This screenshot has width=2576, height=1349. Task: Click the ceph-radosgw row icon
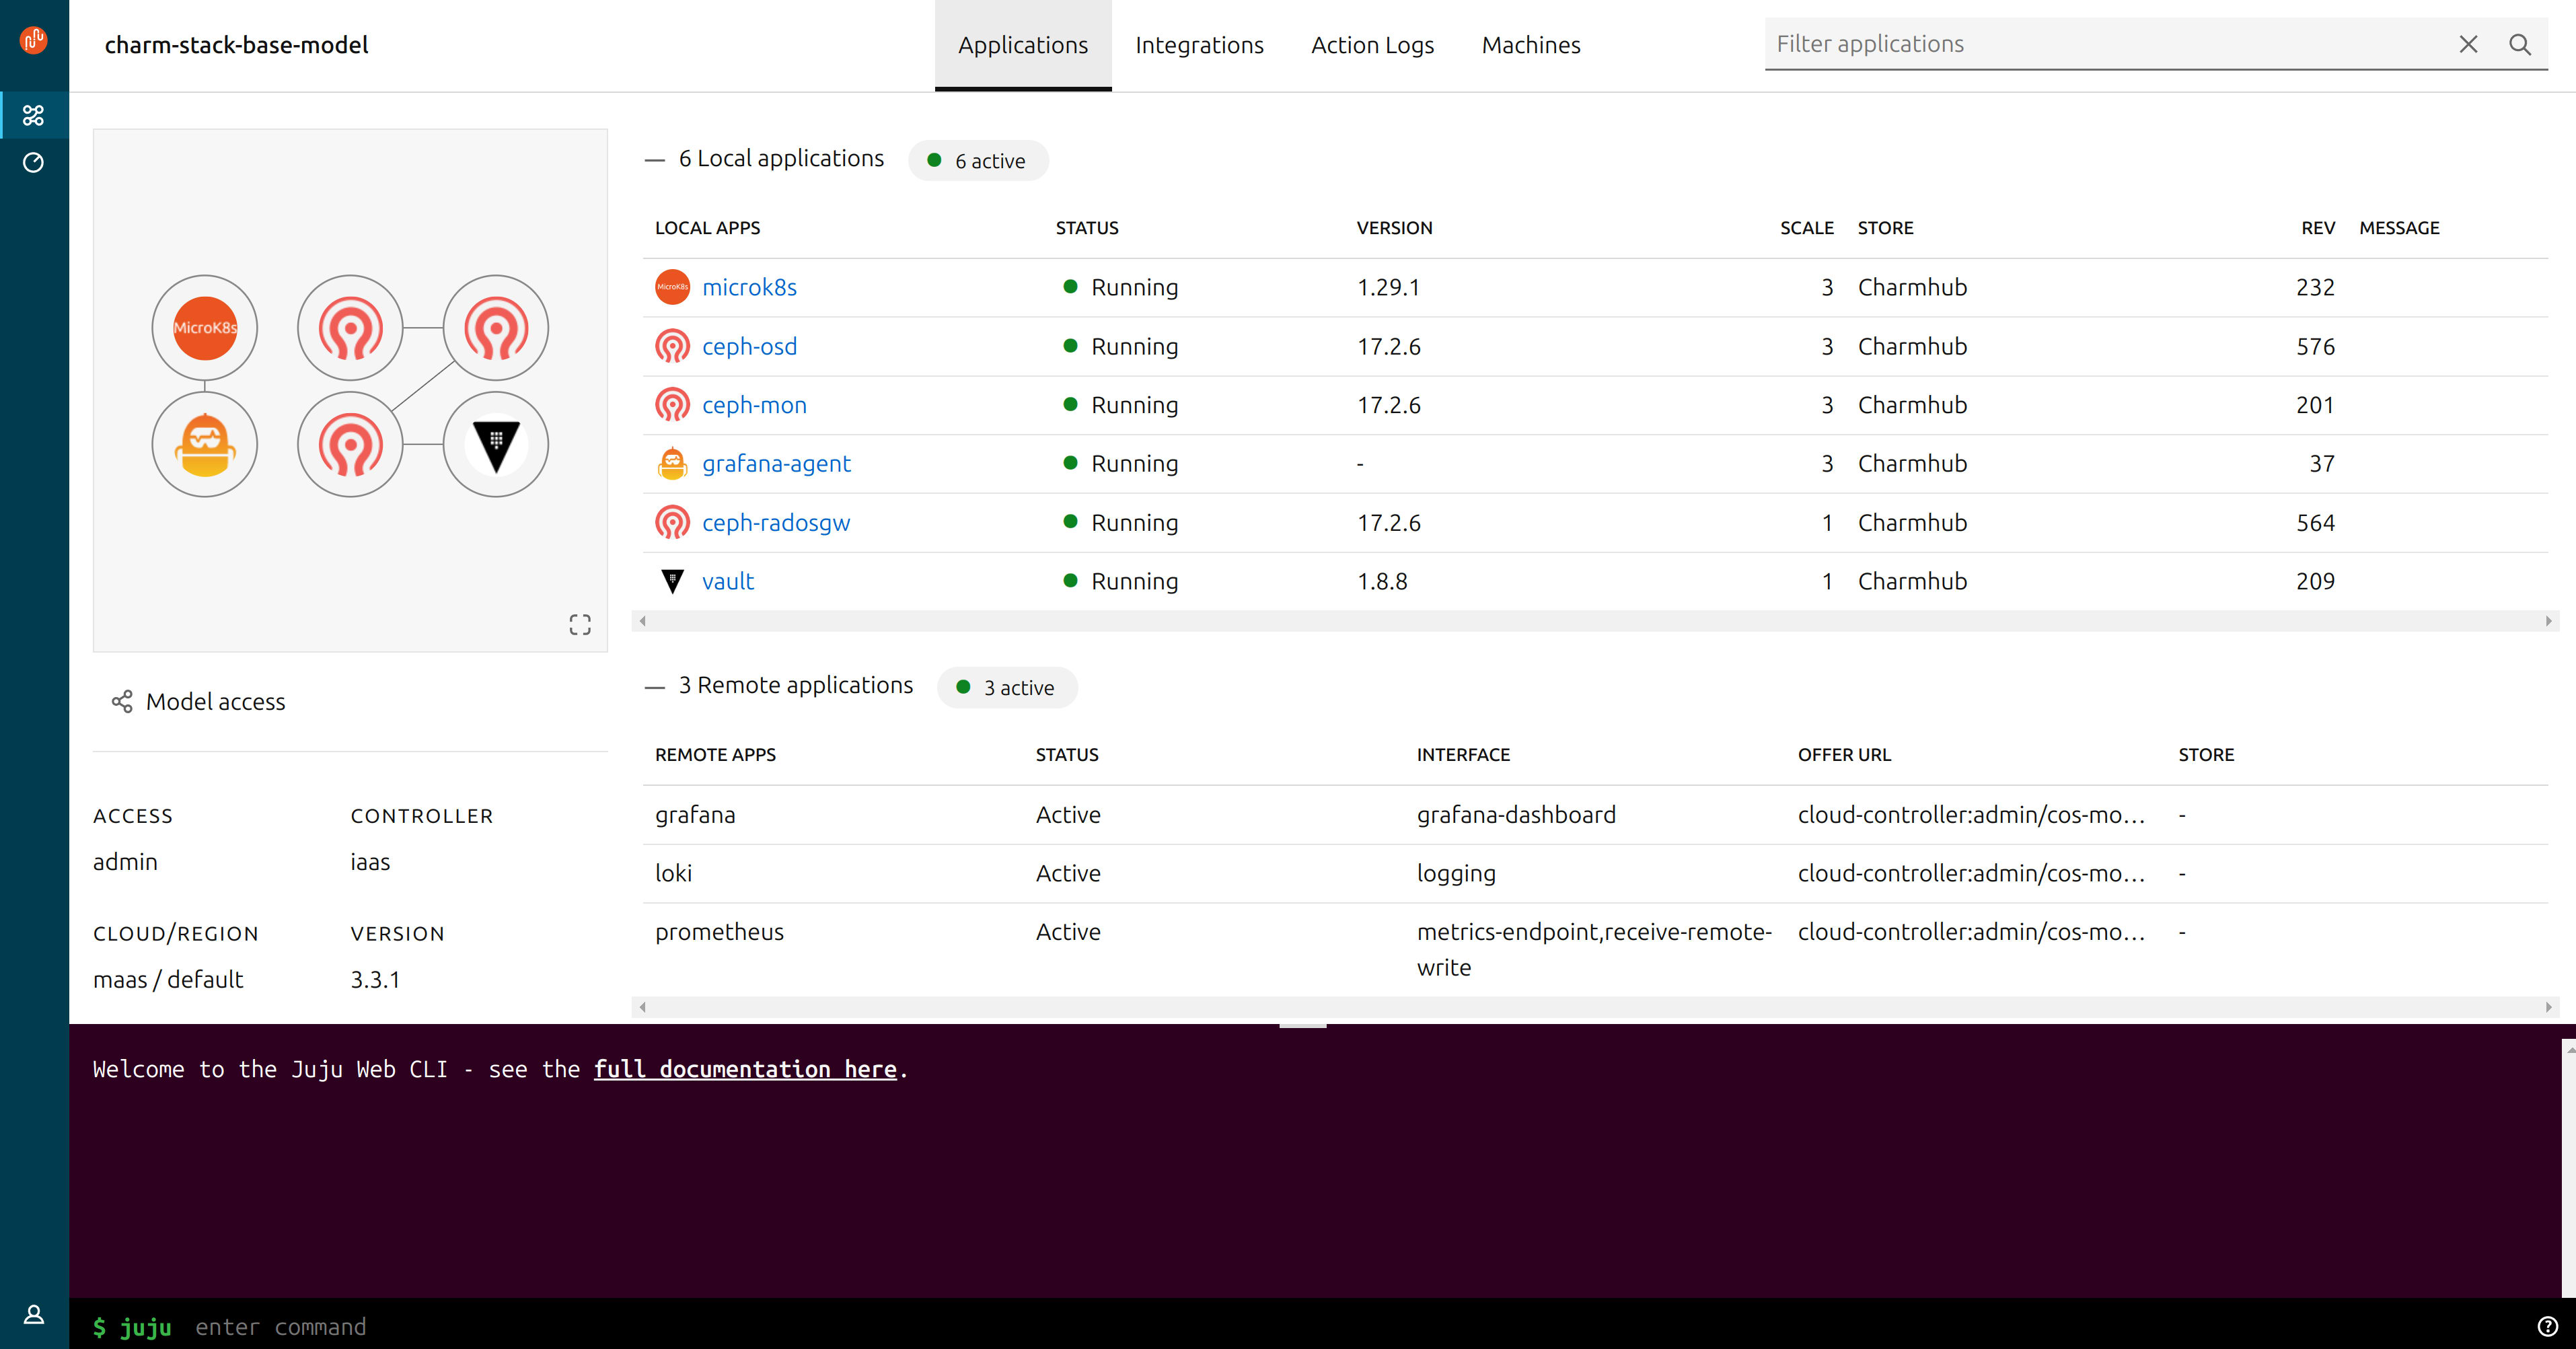672,523
